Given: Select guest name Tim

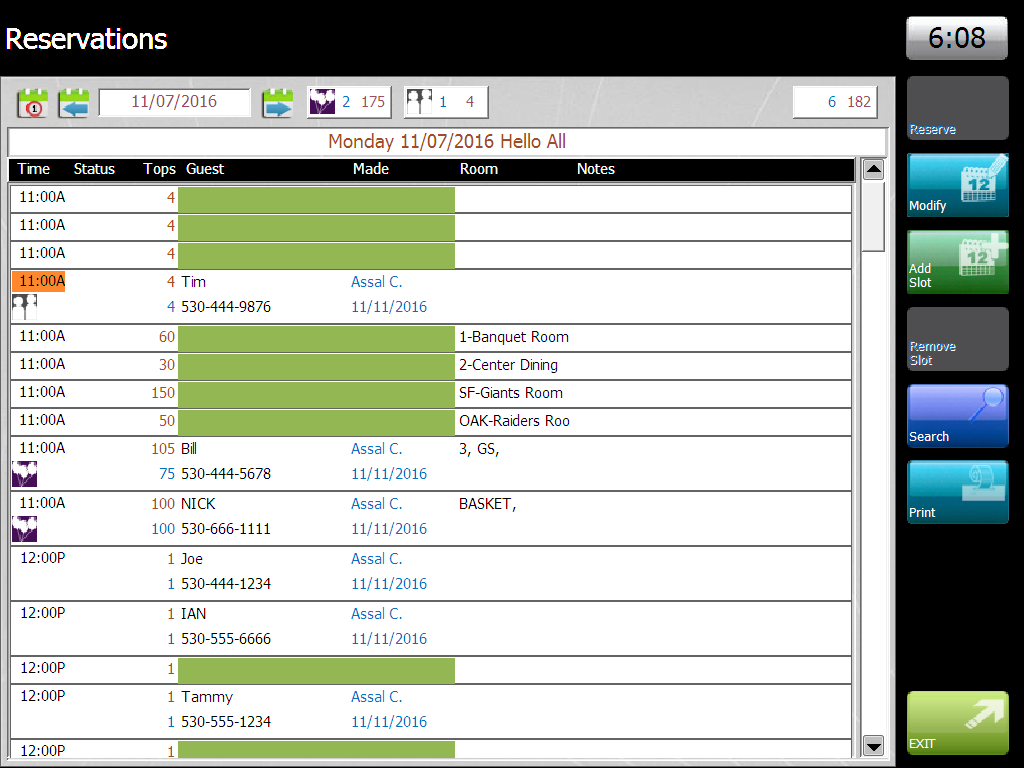Looking at the screenshot, I should coord(193,282).
